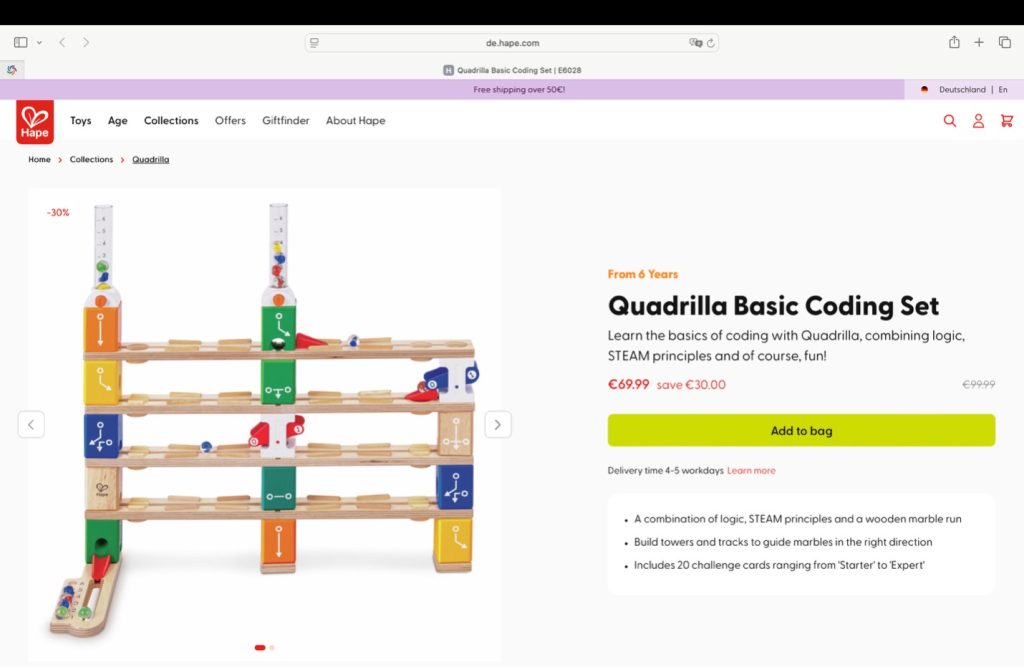Select the first red carousel dot
This screenshot has height=670, width=1024.
coord(260,648)
